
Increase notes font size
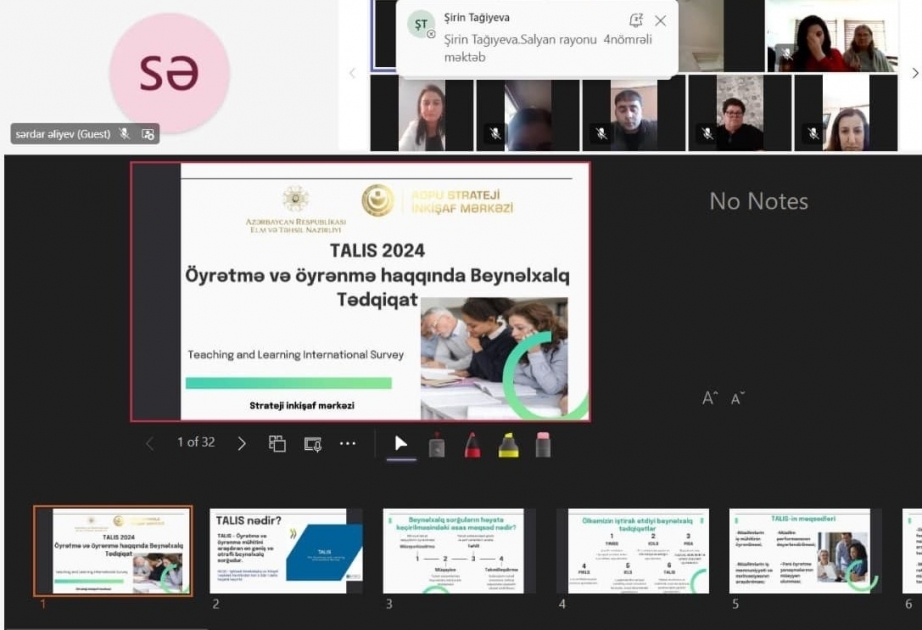[x=710, y=398]
